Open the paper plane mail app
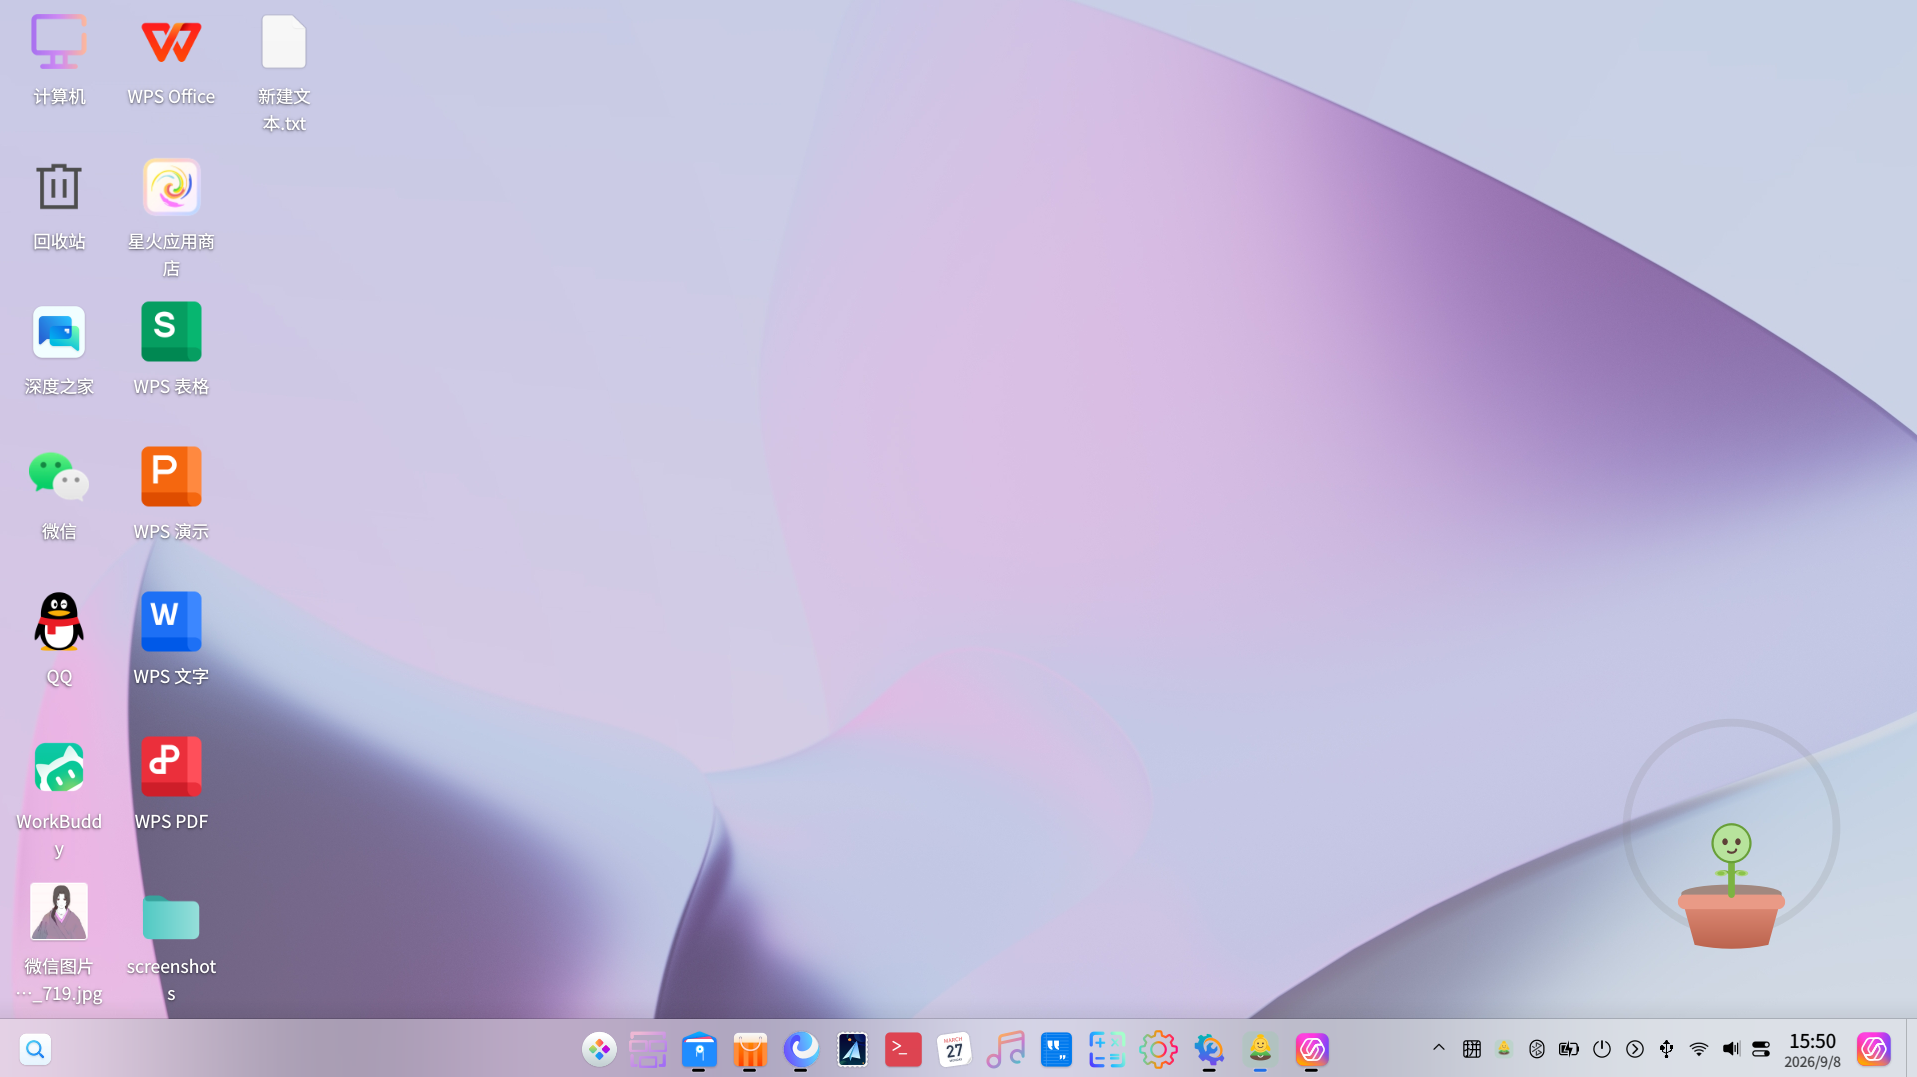The height and width of the screenshot is (1077, 1917). tap(852, 1049)
